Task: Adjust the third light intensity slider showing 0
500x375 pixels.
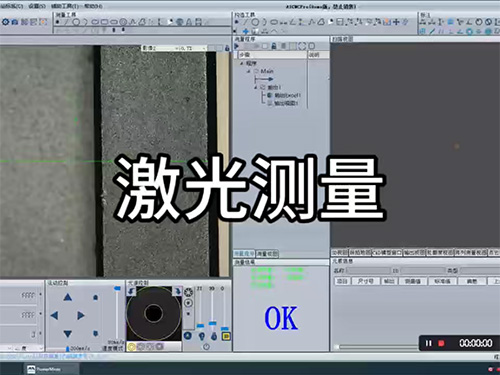Action: click(x=224, y=310)
